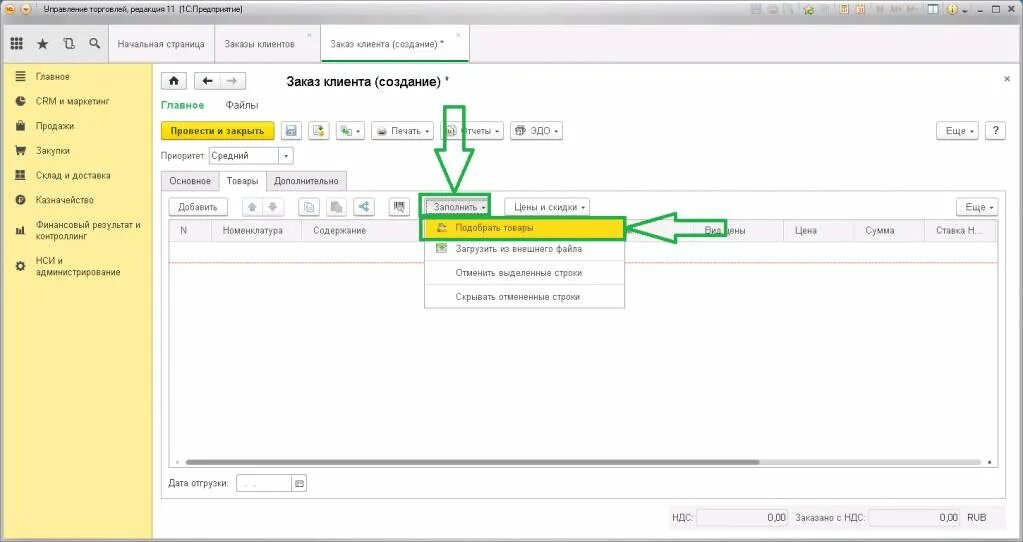
Task: Select the Основное tab
Action: 190,181
